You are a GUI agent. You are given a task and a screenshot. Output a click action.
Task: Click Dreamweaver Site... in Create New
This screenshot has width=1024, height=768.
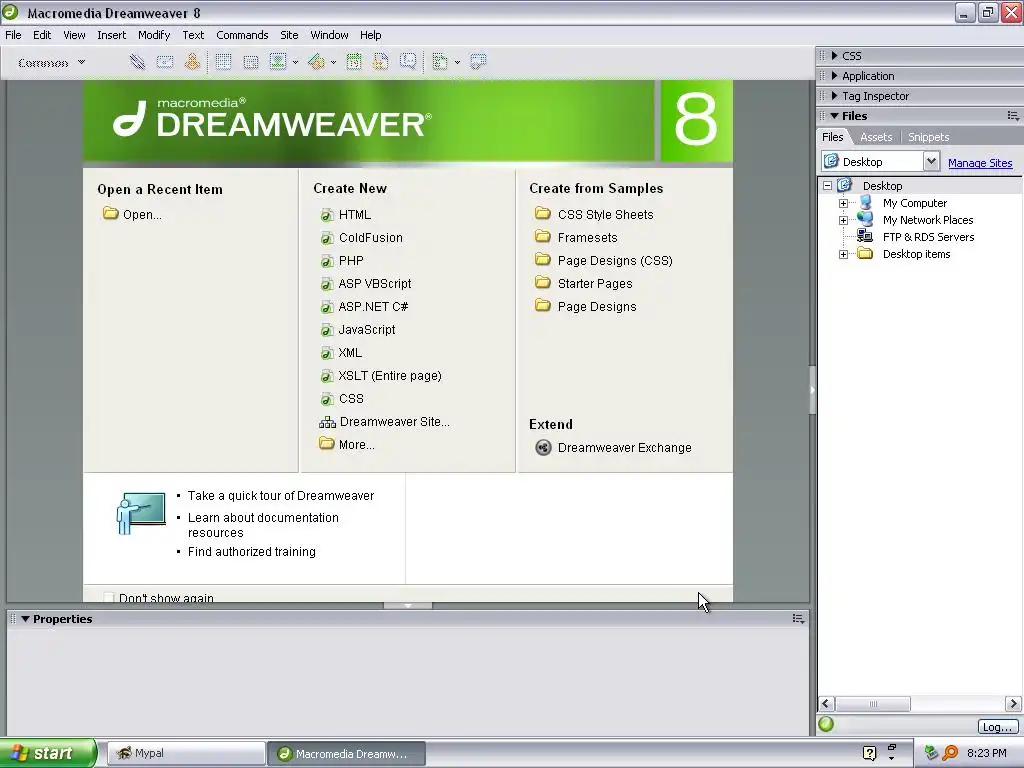384,422
